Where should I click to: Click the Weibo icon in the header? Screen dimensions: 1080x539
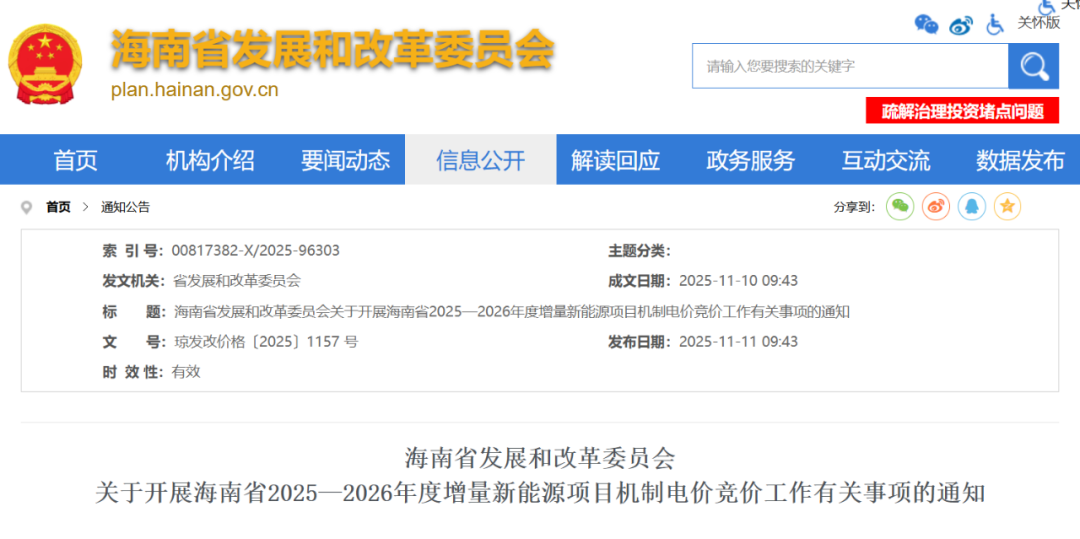tap(961, 25)
